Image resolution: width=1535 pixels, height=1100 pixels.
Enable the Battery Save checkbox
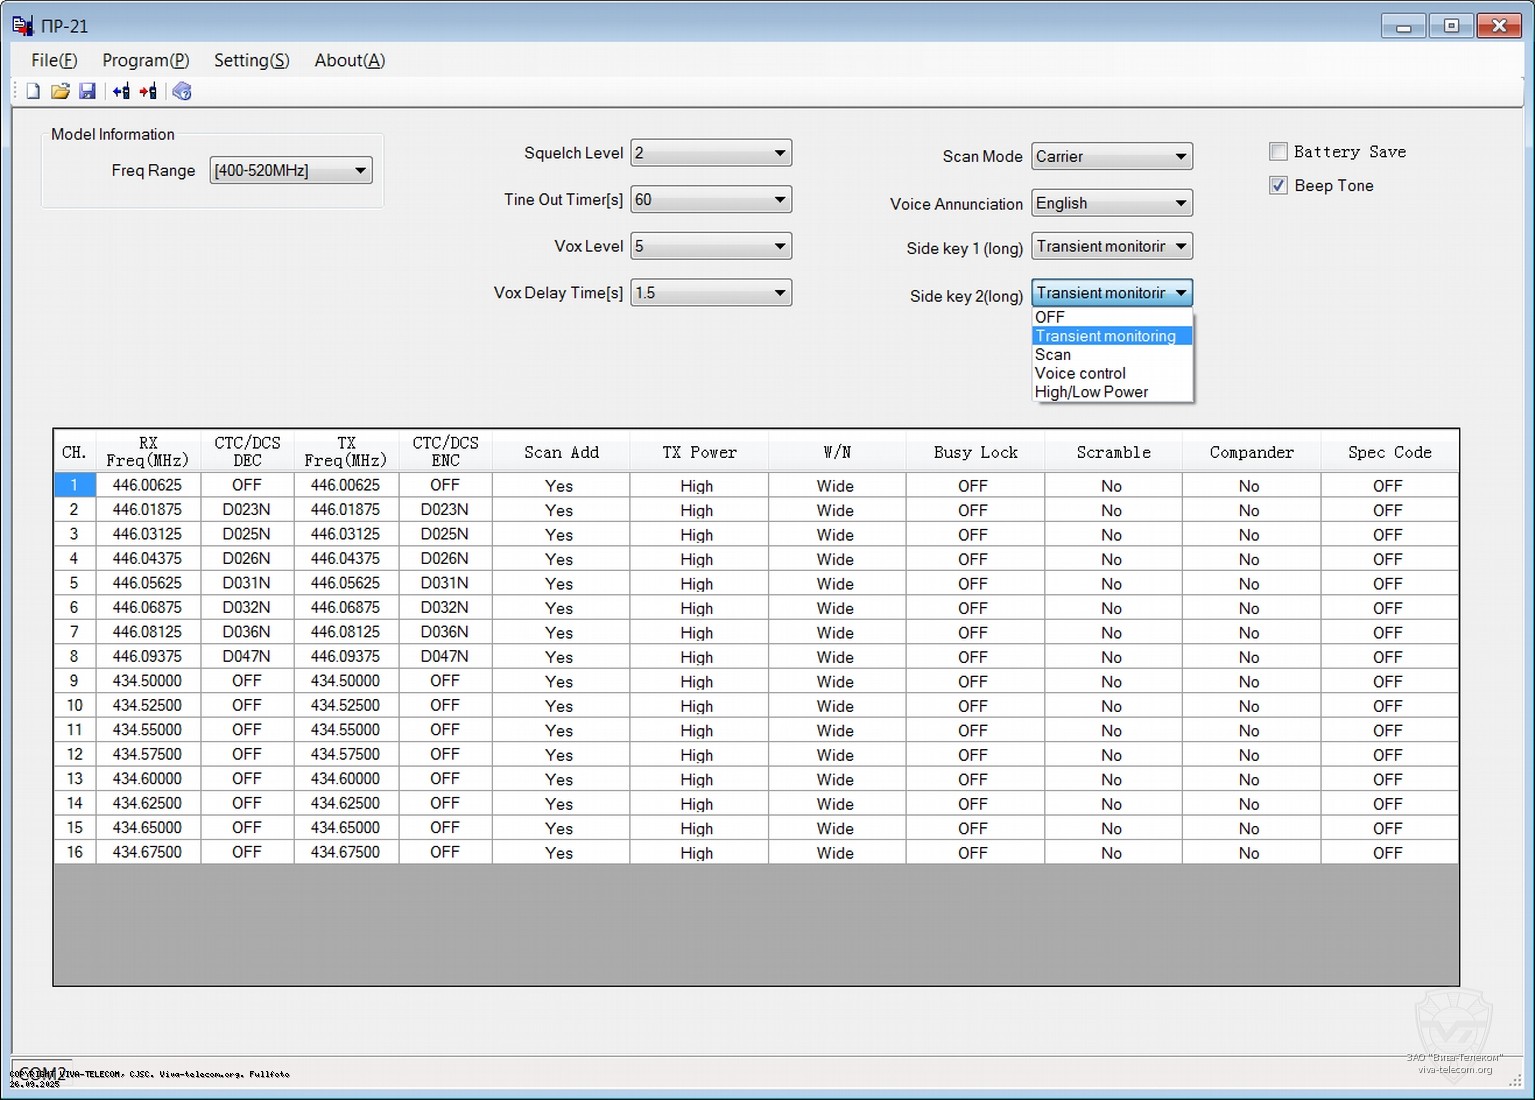pos(1278,152)
